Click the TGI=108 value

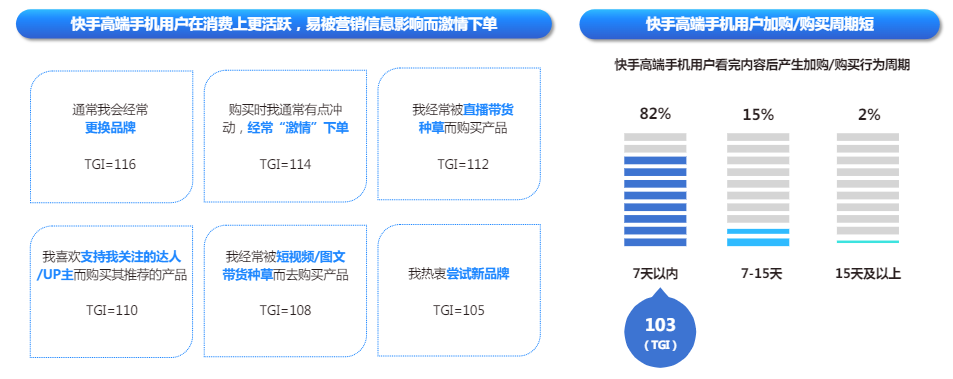point(285,310)
